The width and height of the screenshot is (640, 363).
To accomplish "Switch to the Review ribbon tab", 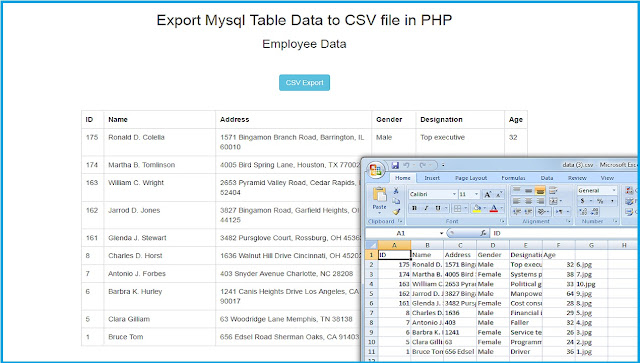I will tap(577, 178).
